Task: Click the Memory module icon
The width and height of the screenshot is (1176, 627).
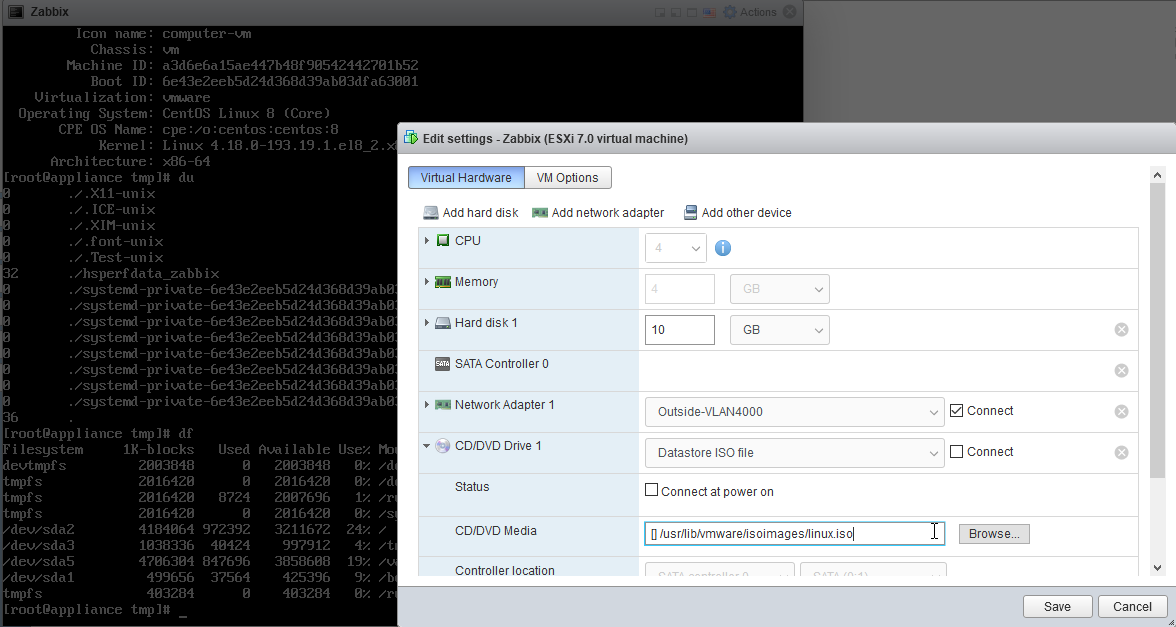Action: [x=442, y=282]
